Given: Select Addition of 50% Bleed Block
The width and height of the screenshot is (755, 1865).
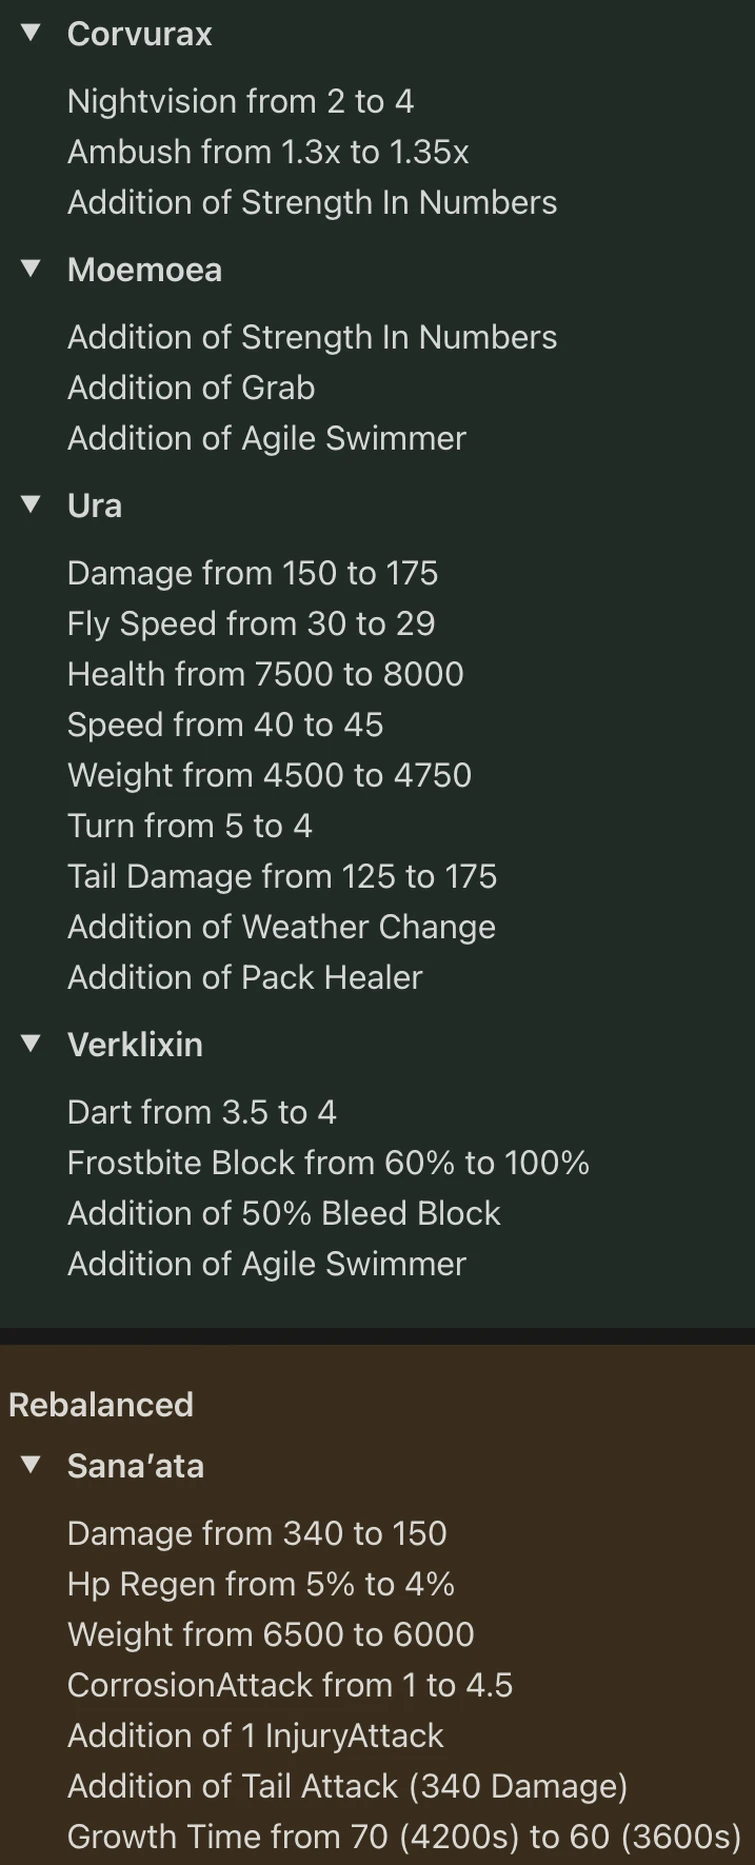Looking at the screenshot, I should point(283,1213).
